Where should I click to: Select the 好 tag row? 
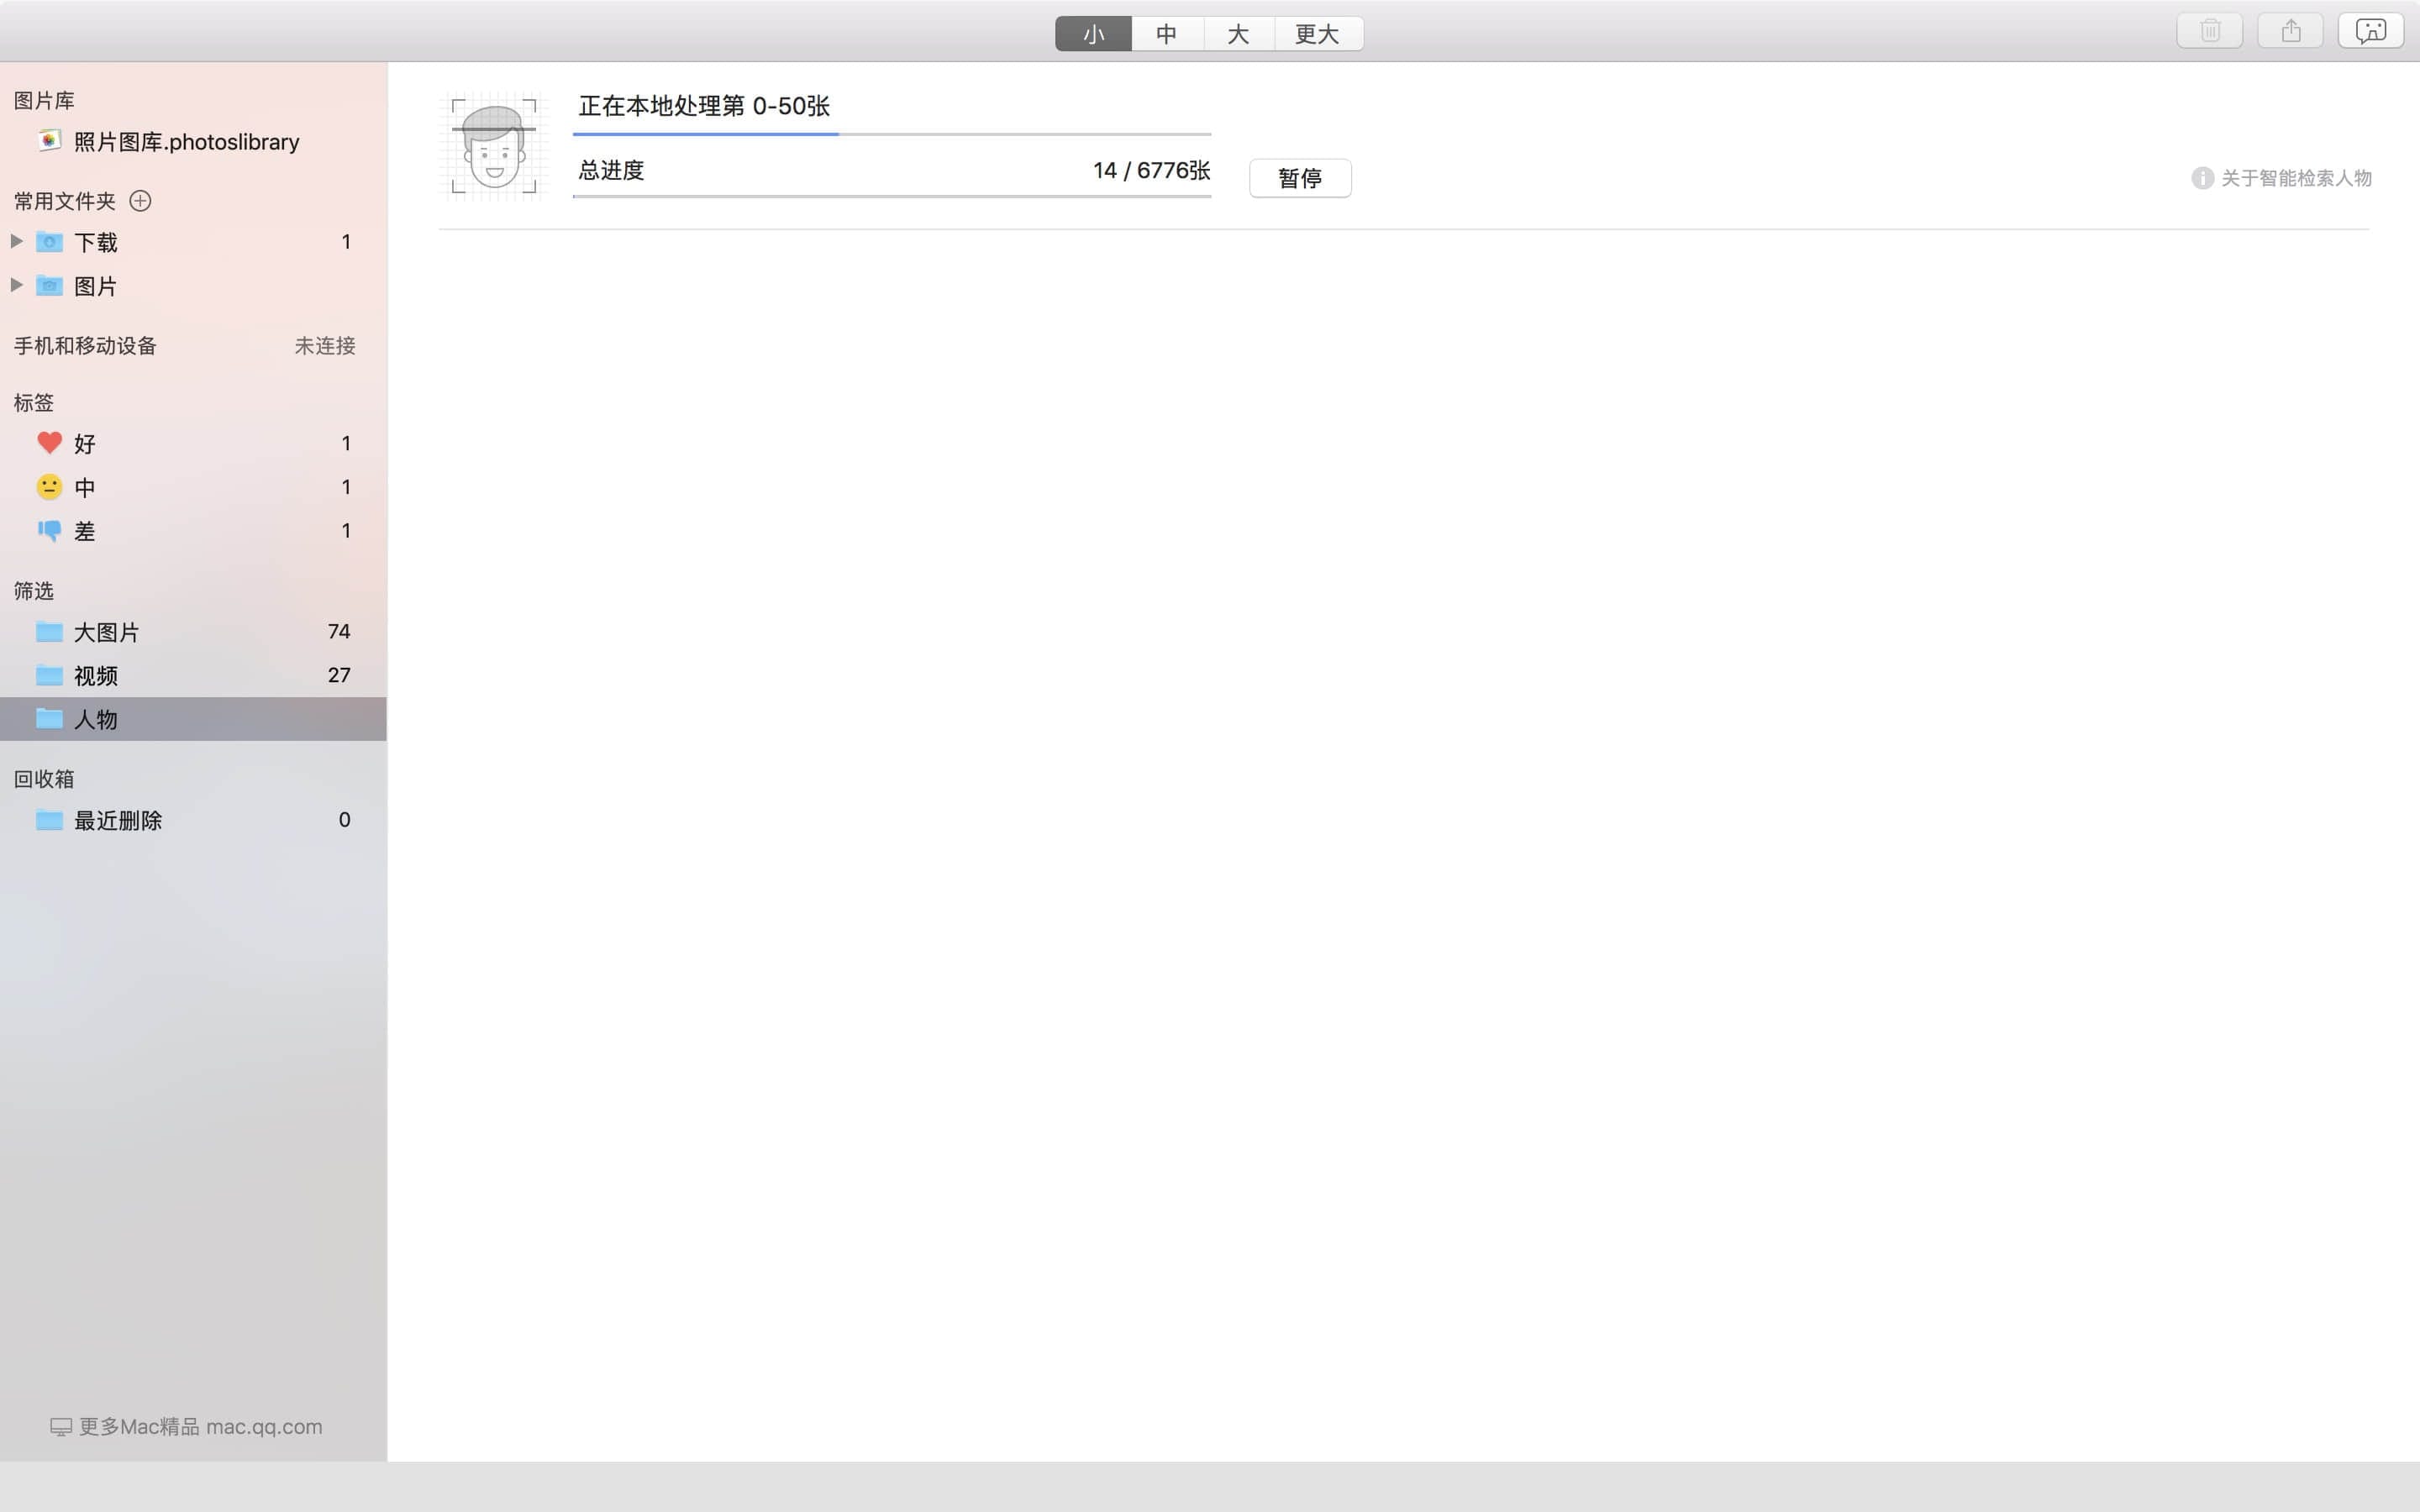193,443
